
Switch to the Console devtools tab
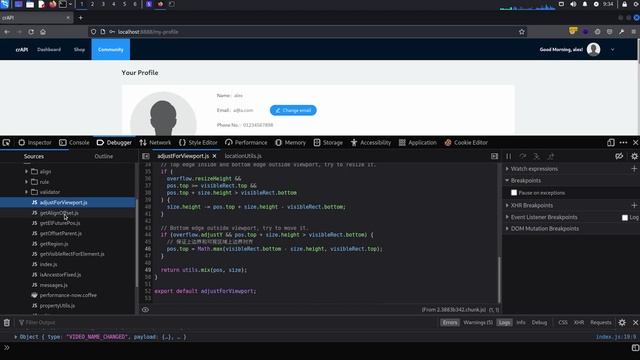click(74, 142)
